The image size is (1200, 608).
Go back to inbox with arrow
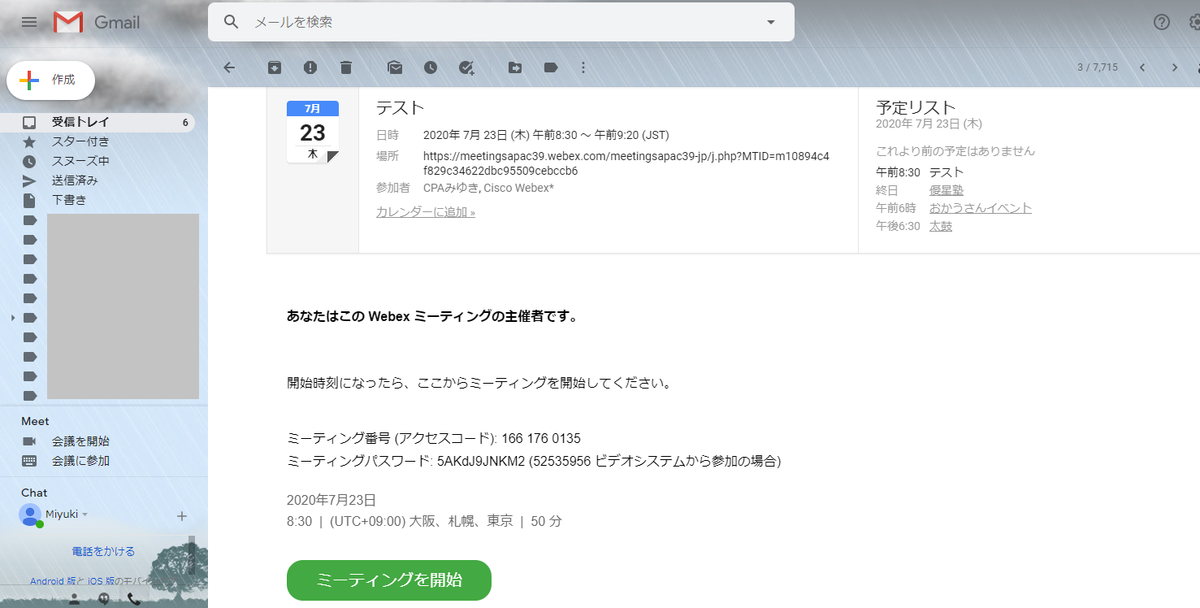(x=229, y=67)
